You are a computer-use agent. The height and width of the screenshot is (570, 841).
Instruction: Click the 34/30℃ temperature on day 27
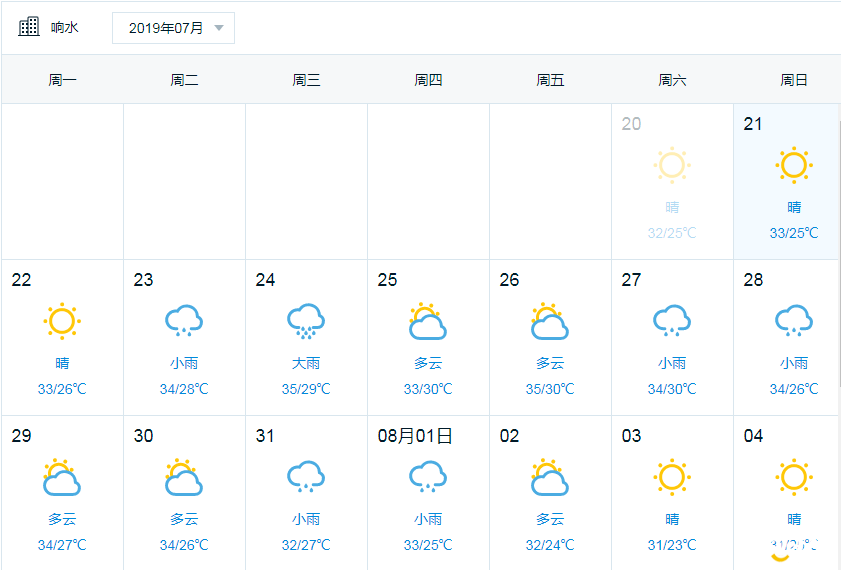(x=672, y=389)
